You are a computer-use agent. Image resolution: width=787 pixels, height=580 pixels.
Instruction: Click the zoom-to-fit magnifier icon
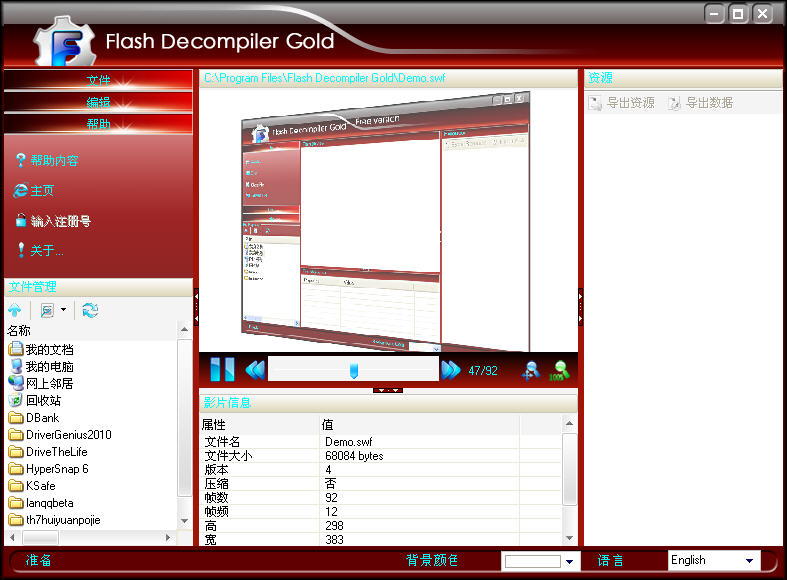pos(531,370)
